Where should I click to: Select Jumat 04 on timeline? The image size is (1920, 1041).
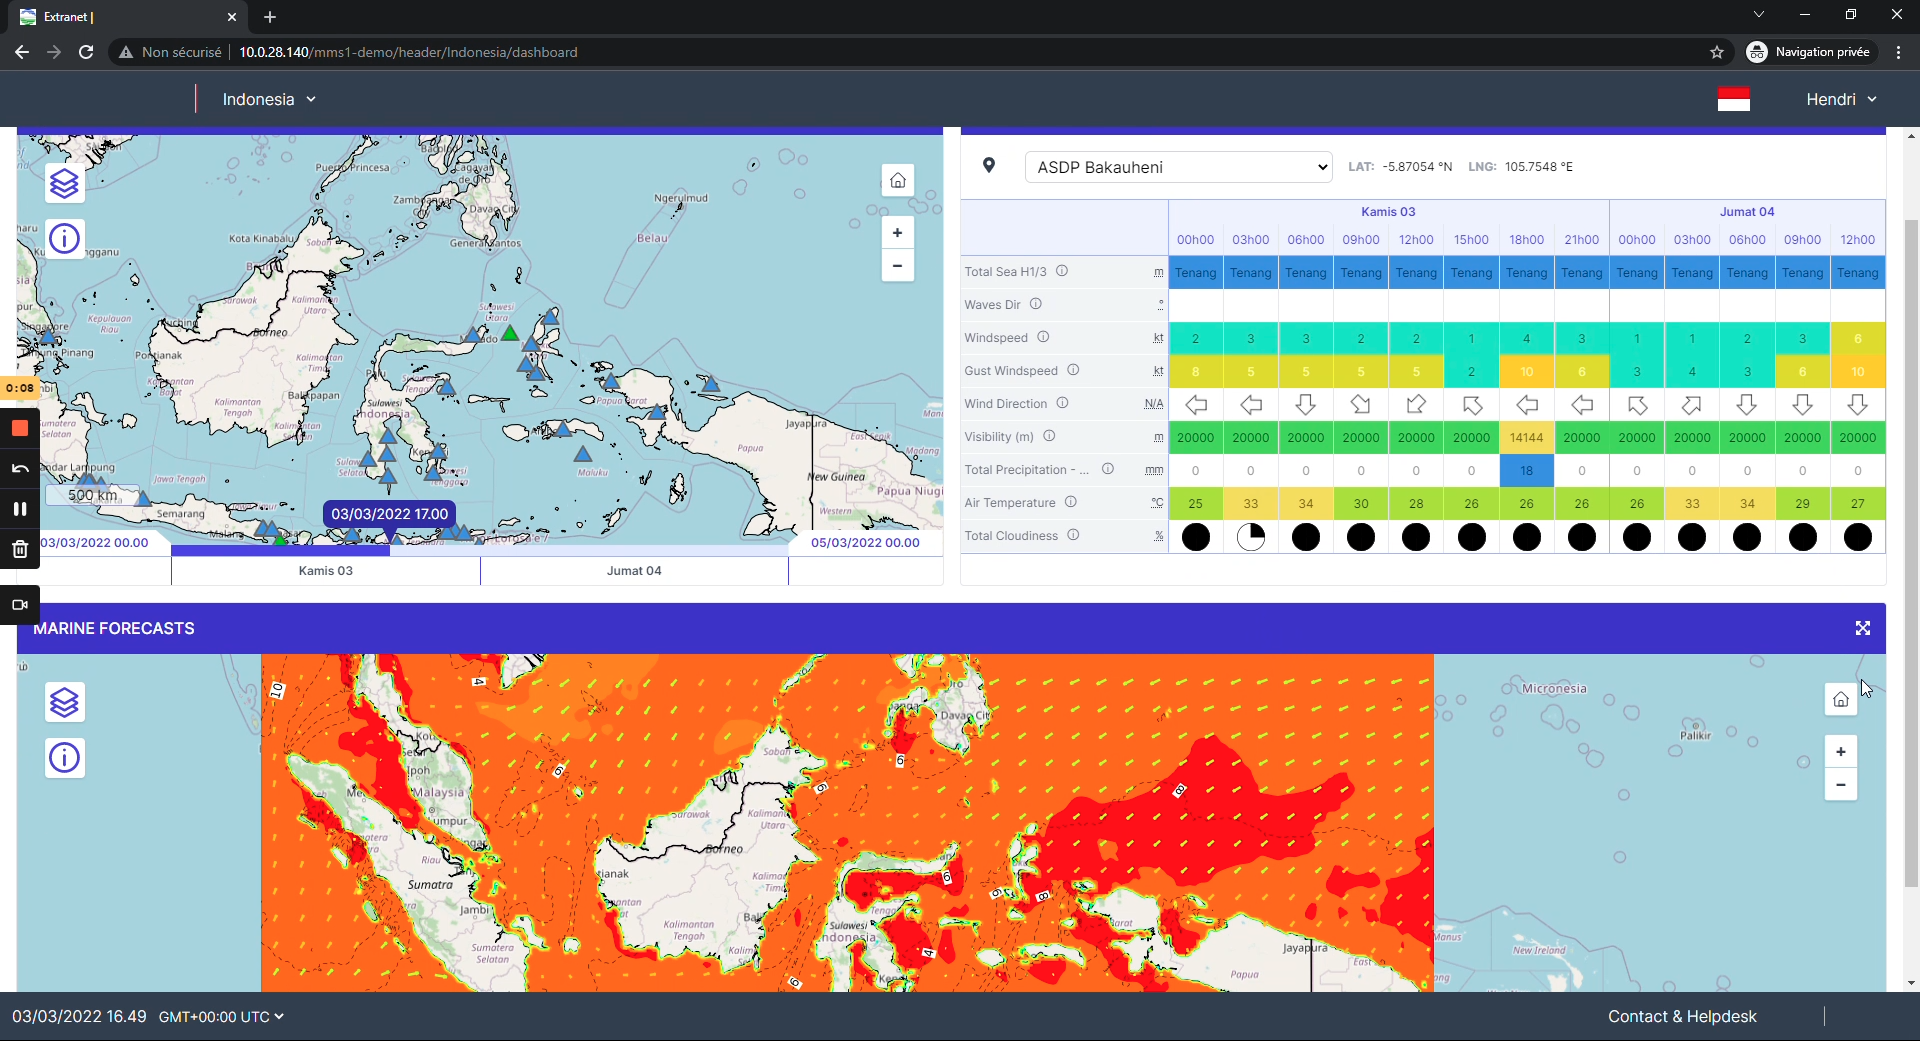[x=634, y=571]
